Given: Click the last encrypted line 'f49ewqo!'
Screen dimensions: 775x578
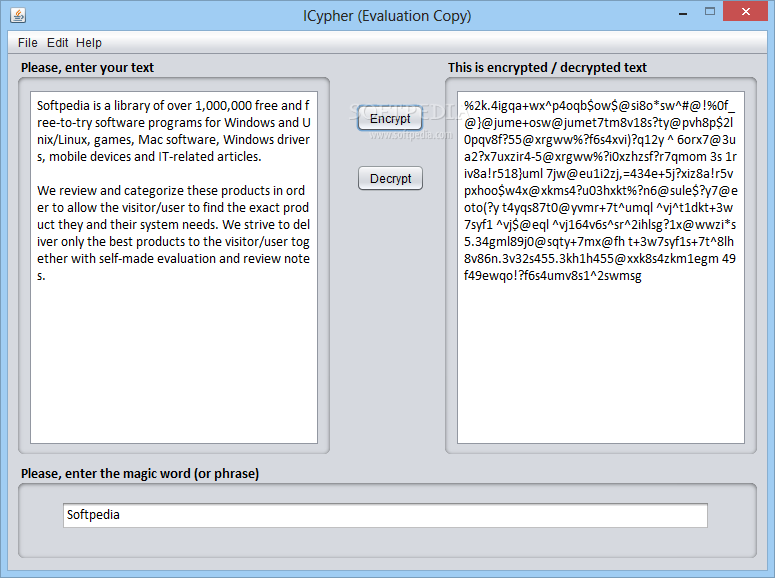Looking at the screenshot, I should [553, 276].
